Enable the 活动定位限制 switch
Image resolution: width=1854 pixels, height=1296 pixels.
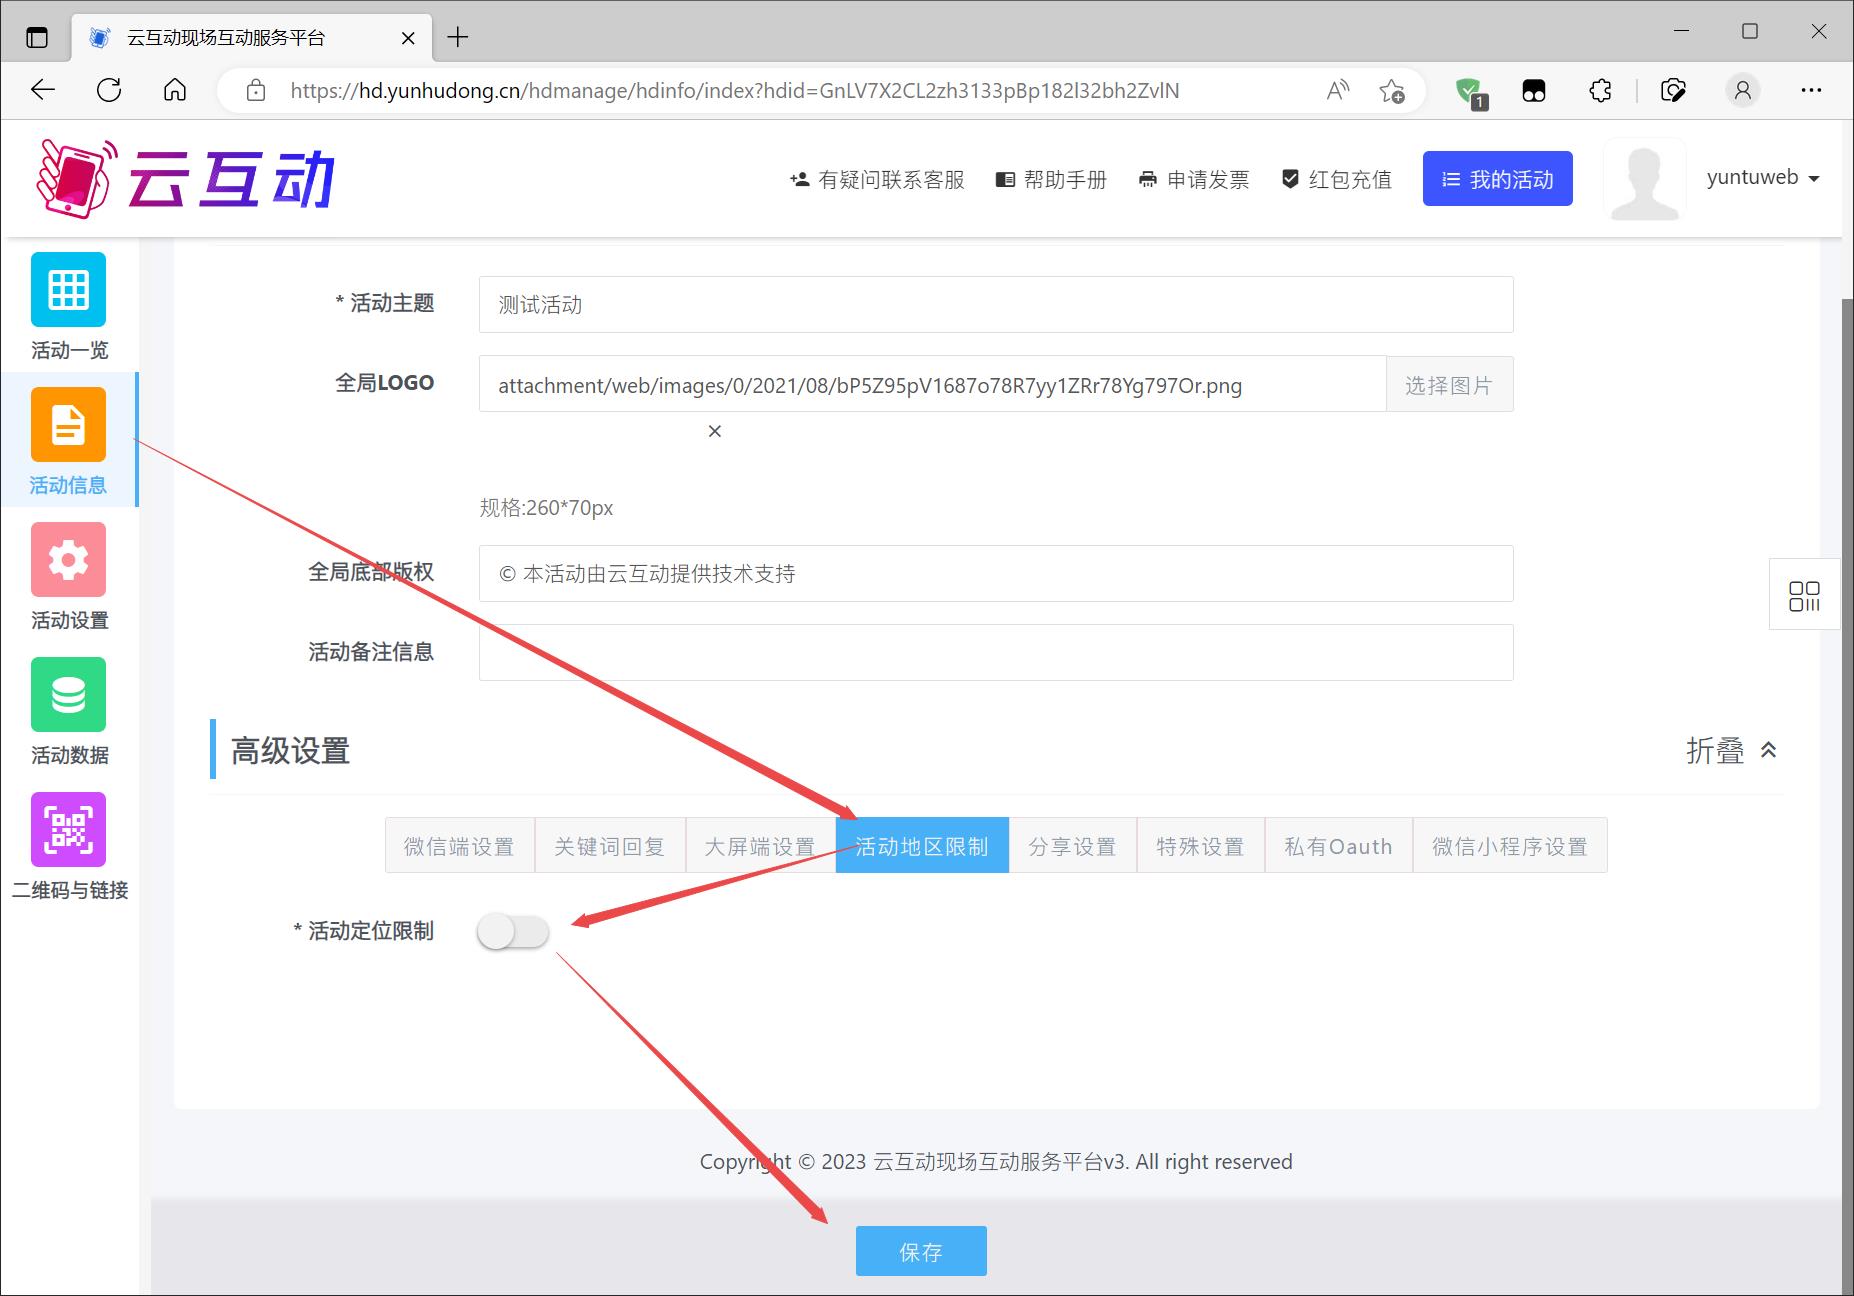[513, 932]
